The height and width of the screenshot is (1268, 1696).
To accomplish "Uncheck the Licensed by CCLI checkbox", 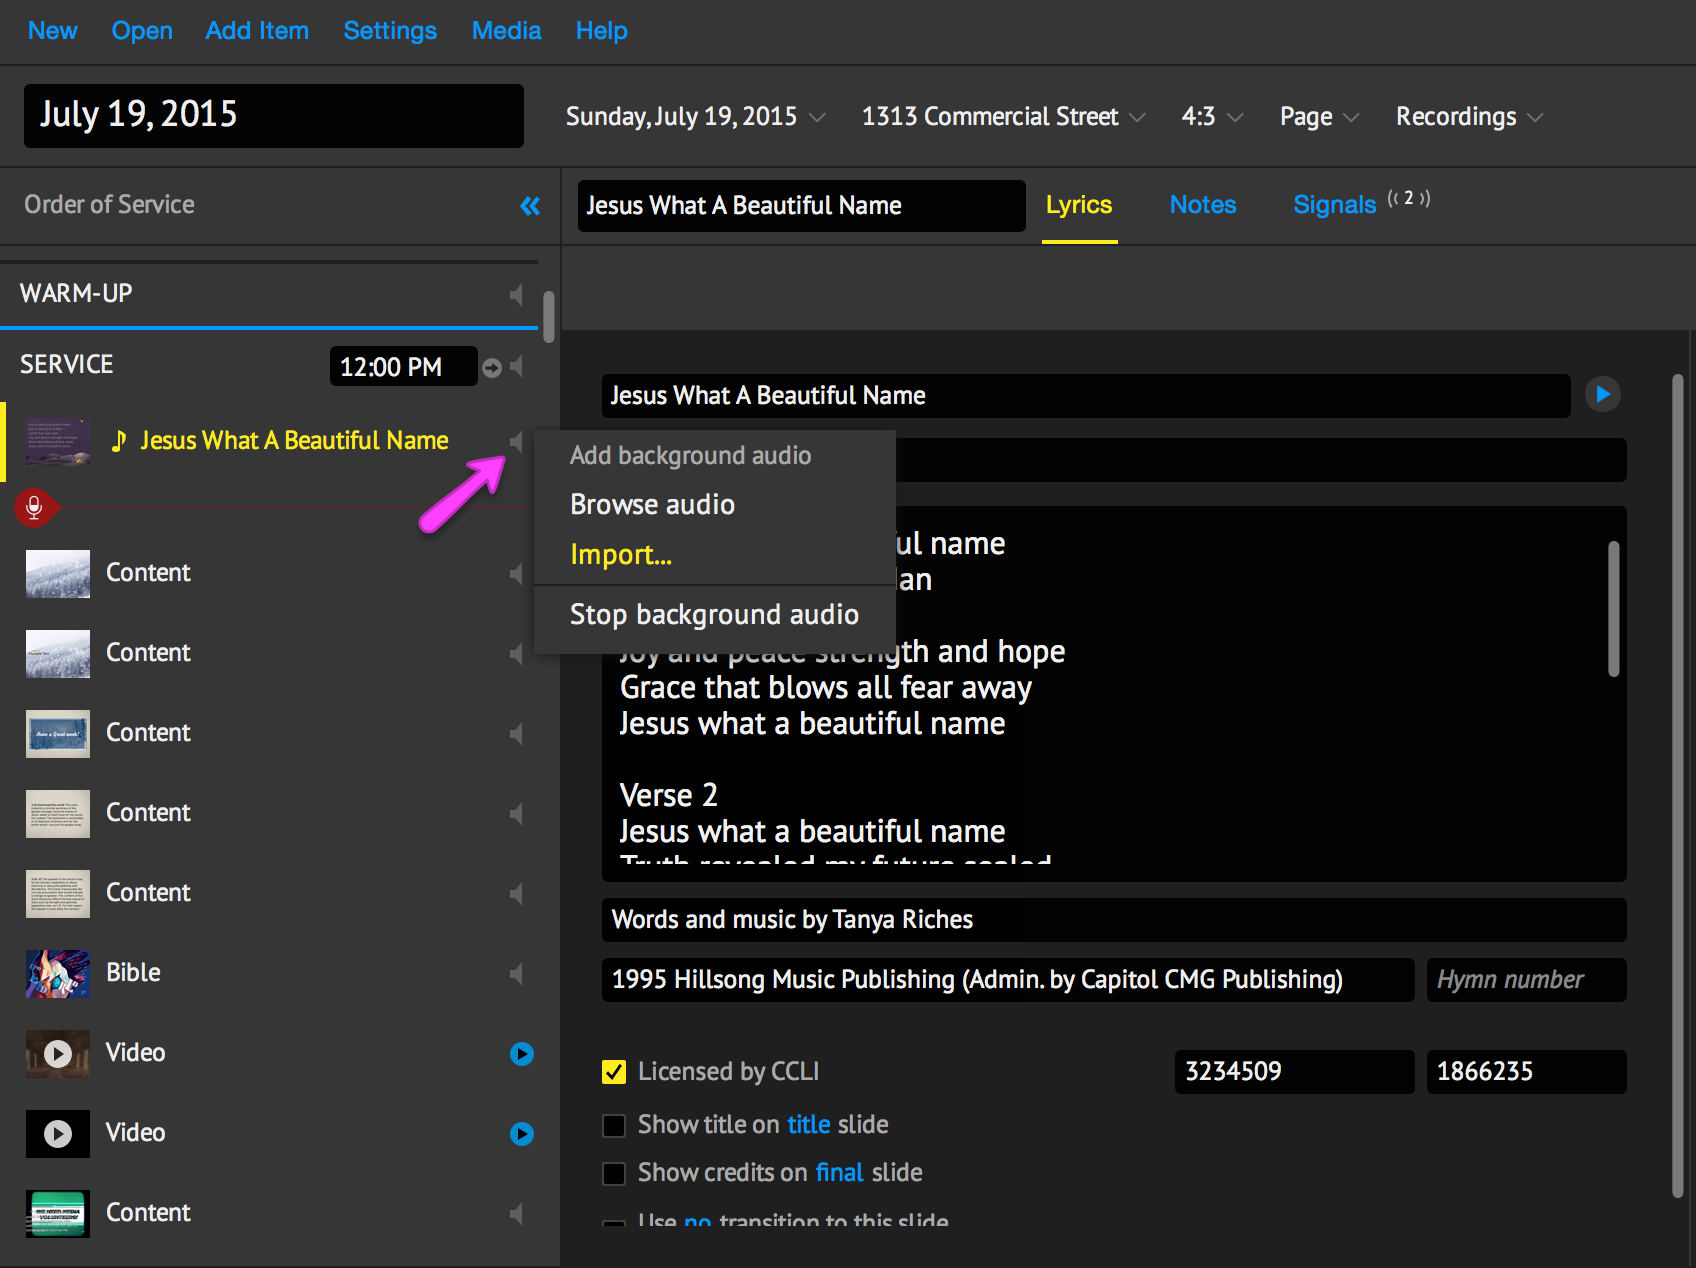I will click(x=614, y=1072).
